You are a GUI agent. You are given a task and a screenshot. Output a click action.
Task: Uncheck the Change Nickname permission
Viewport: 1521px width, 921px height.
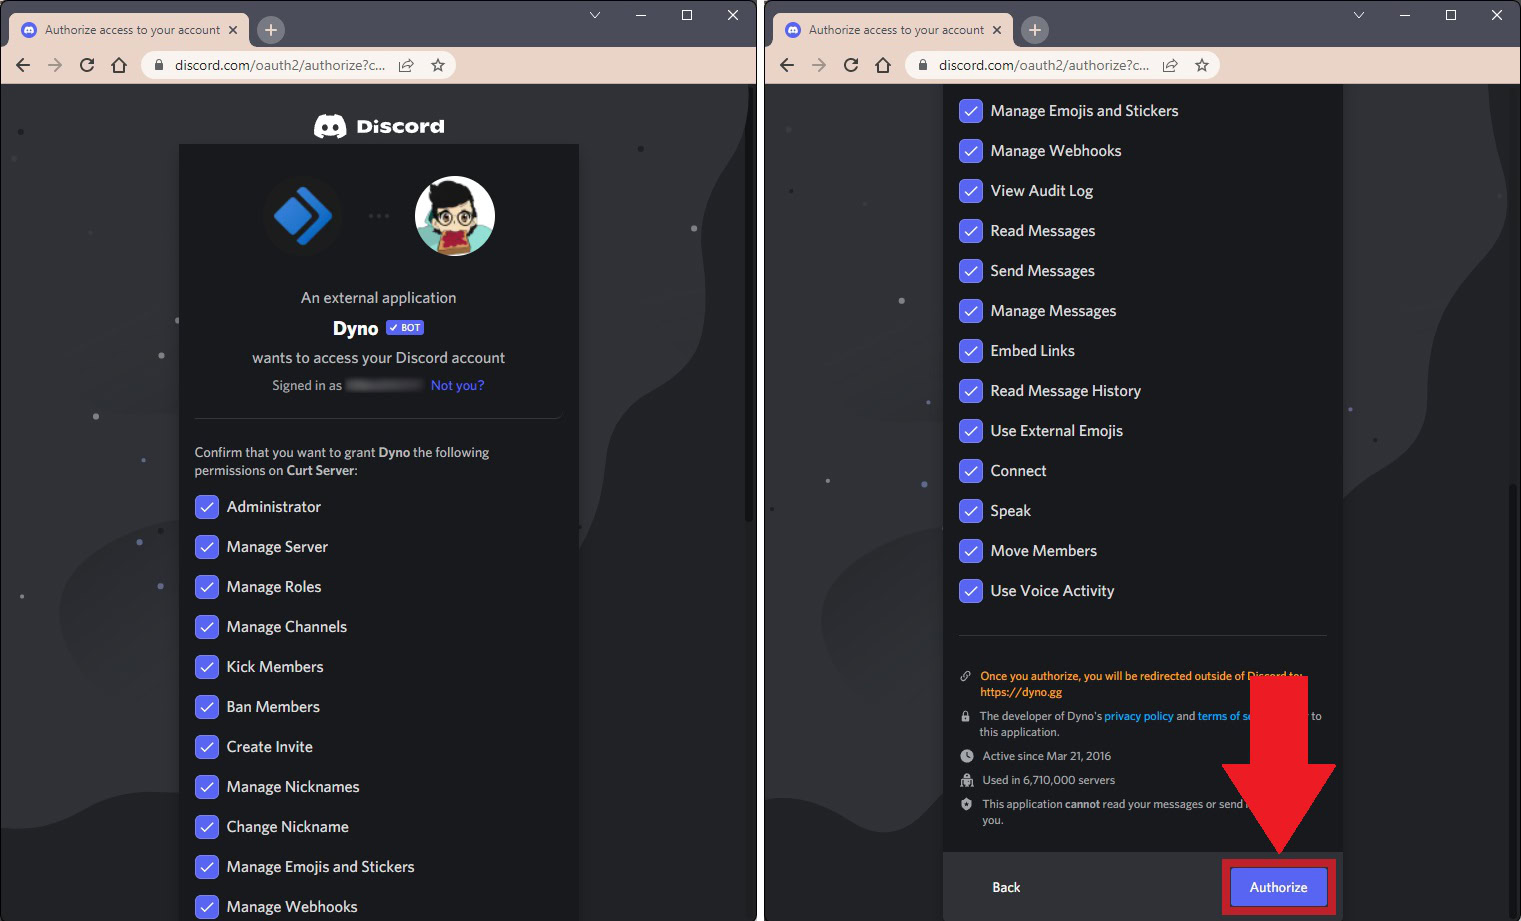[207, 827]
